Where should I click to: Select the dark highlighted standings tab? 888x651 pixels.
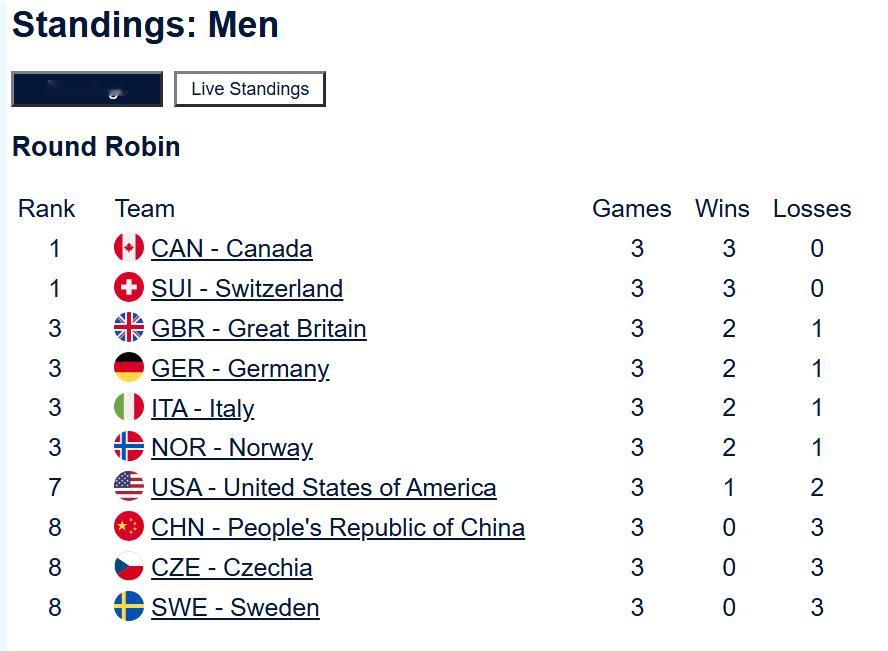click(87, 89)
